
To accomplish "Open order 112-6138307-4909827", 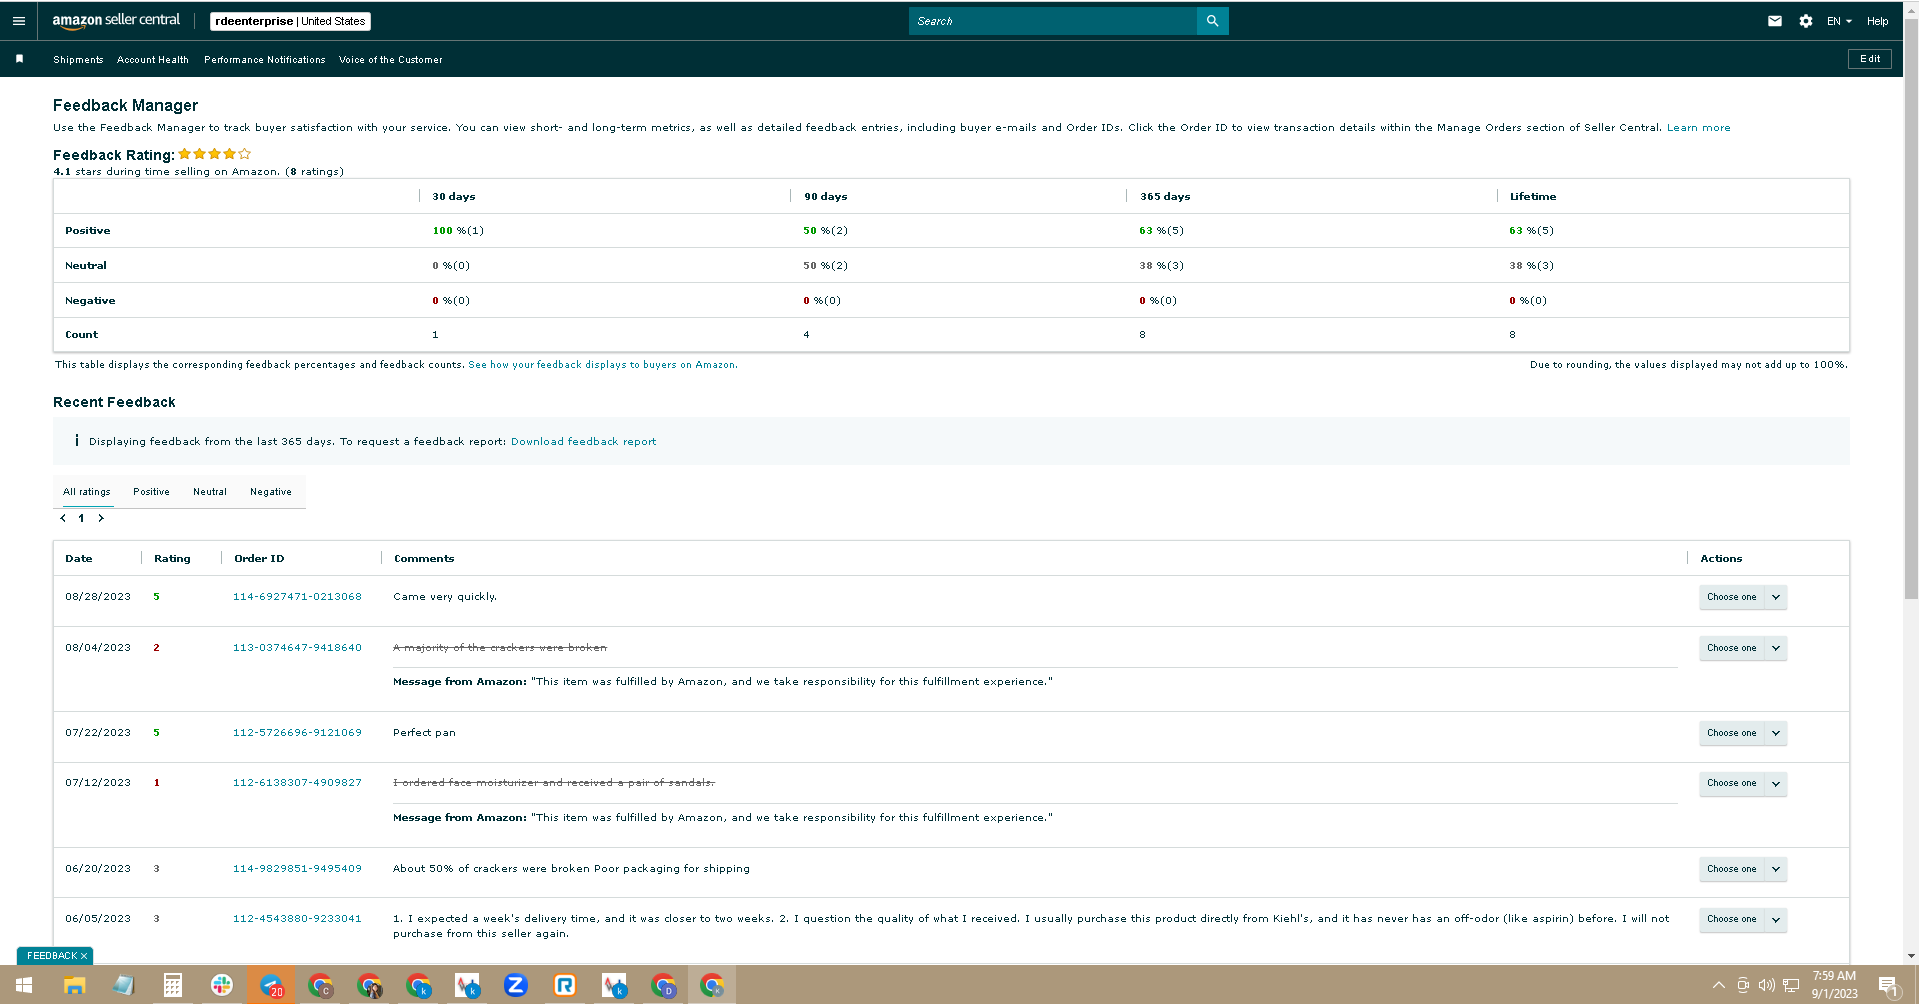I will point(297,783).
